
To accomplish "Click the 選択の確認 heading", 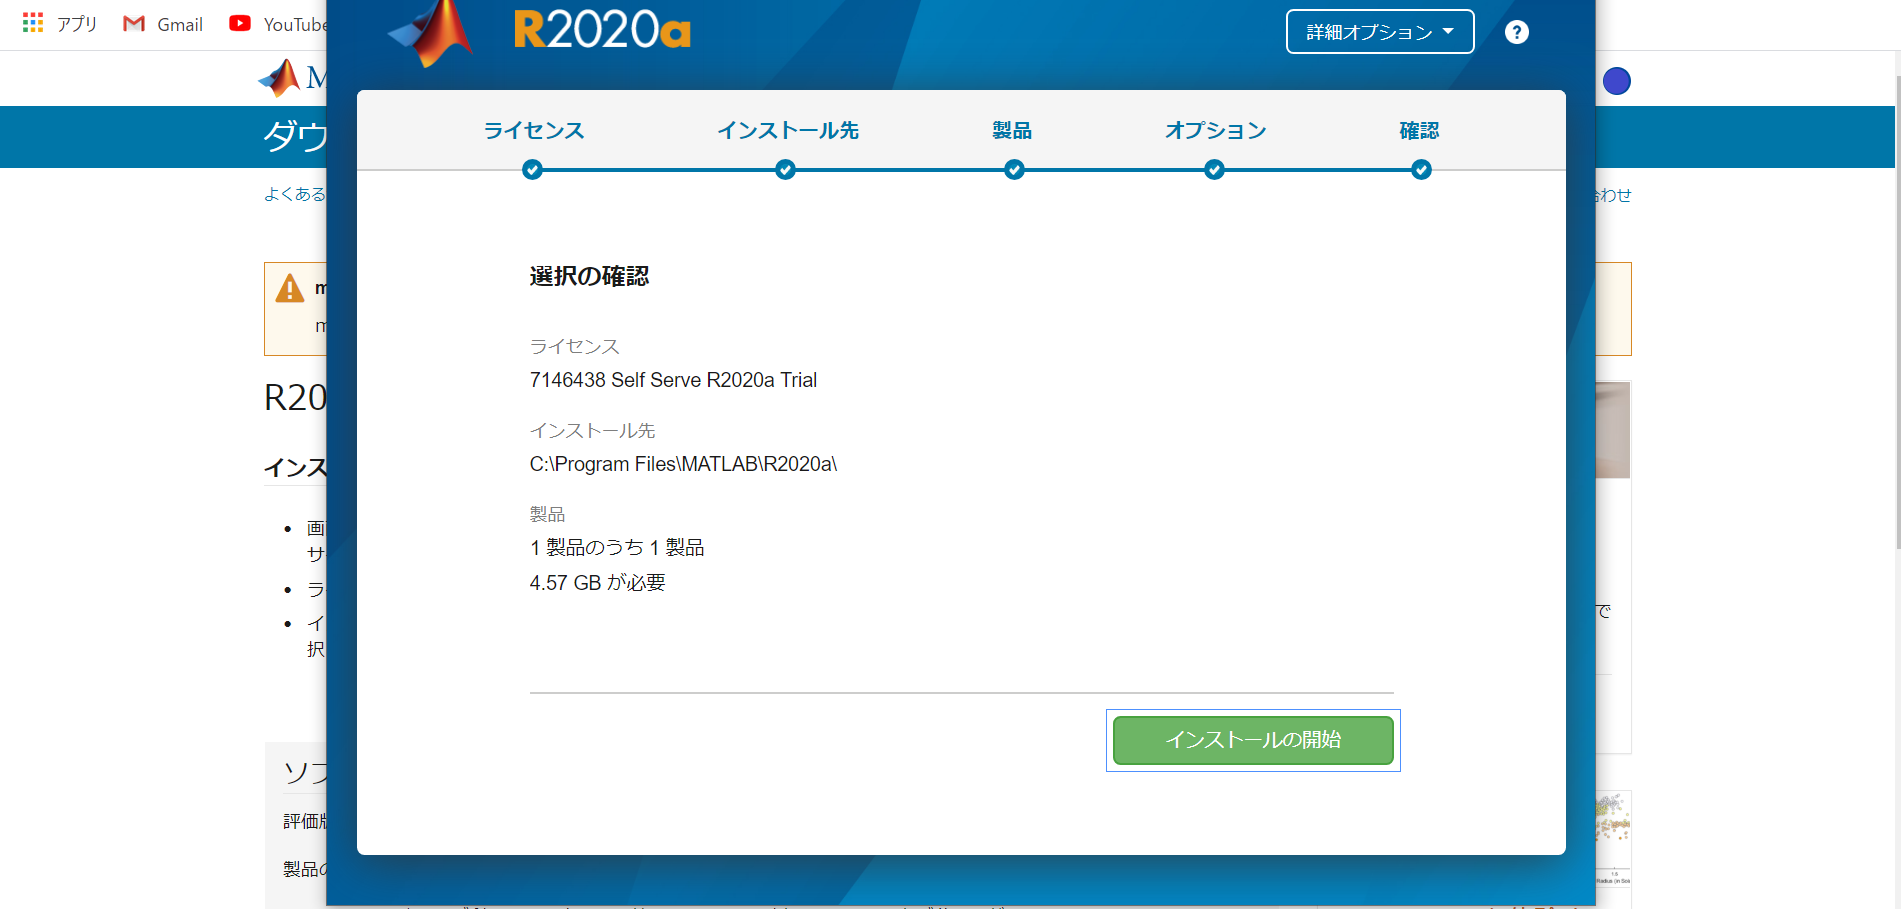I will (589, 276).
